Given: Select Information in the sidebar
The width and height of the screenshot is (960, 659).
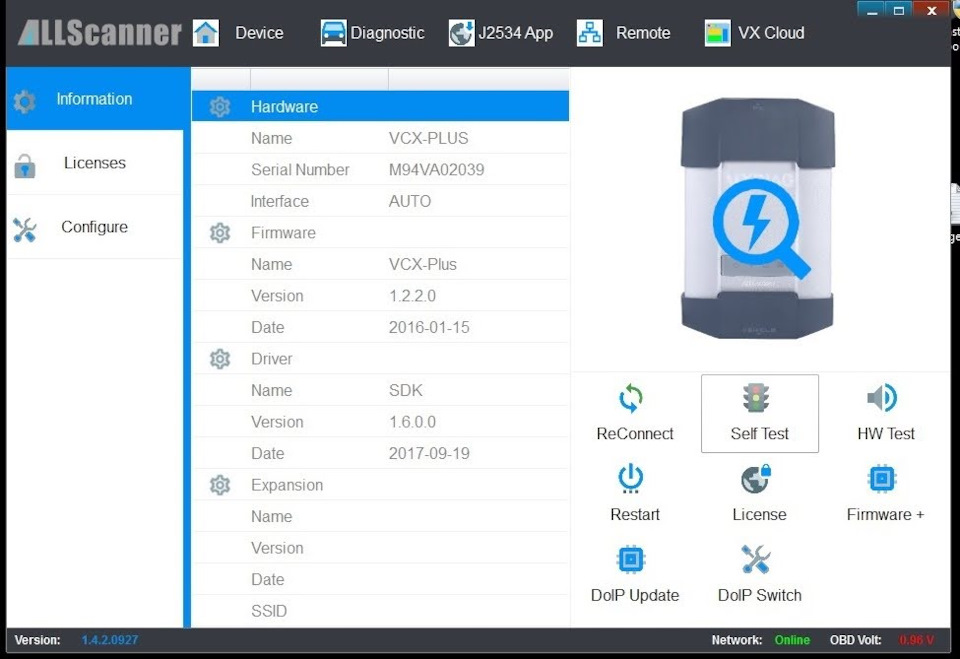Looking at the screenshot, I should 94,99.
